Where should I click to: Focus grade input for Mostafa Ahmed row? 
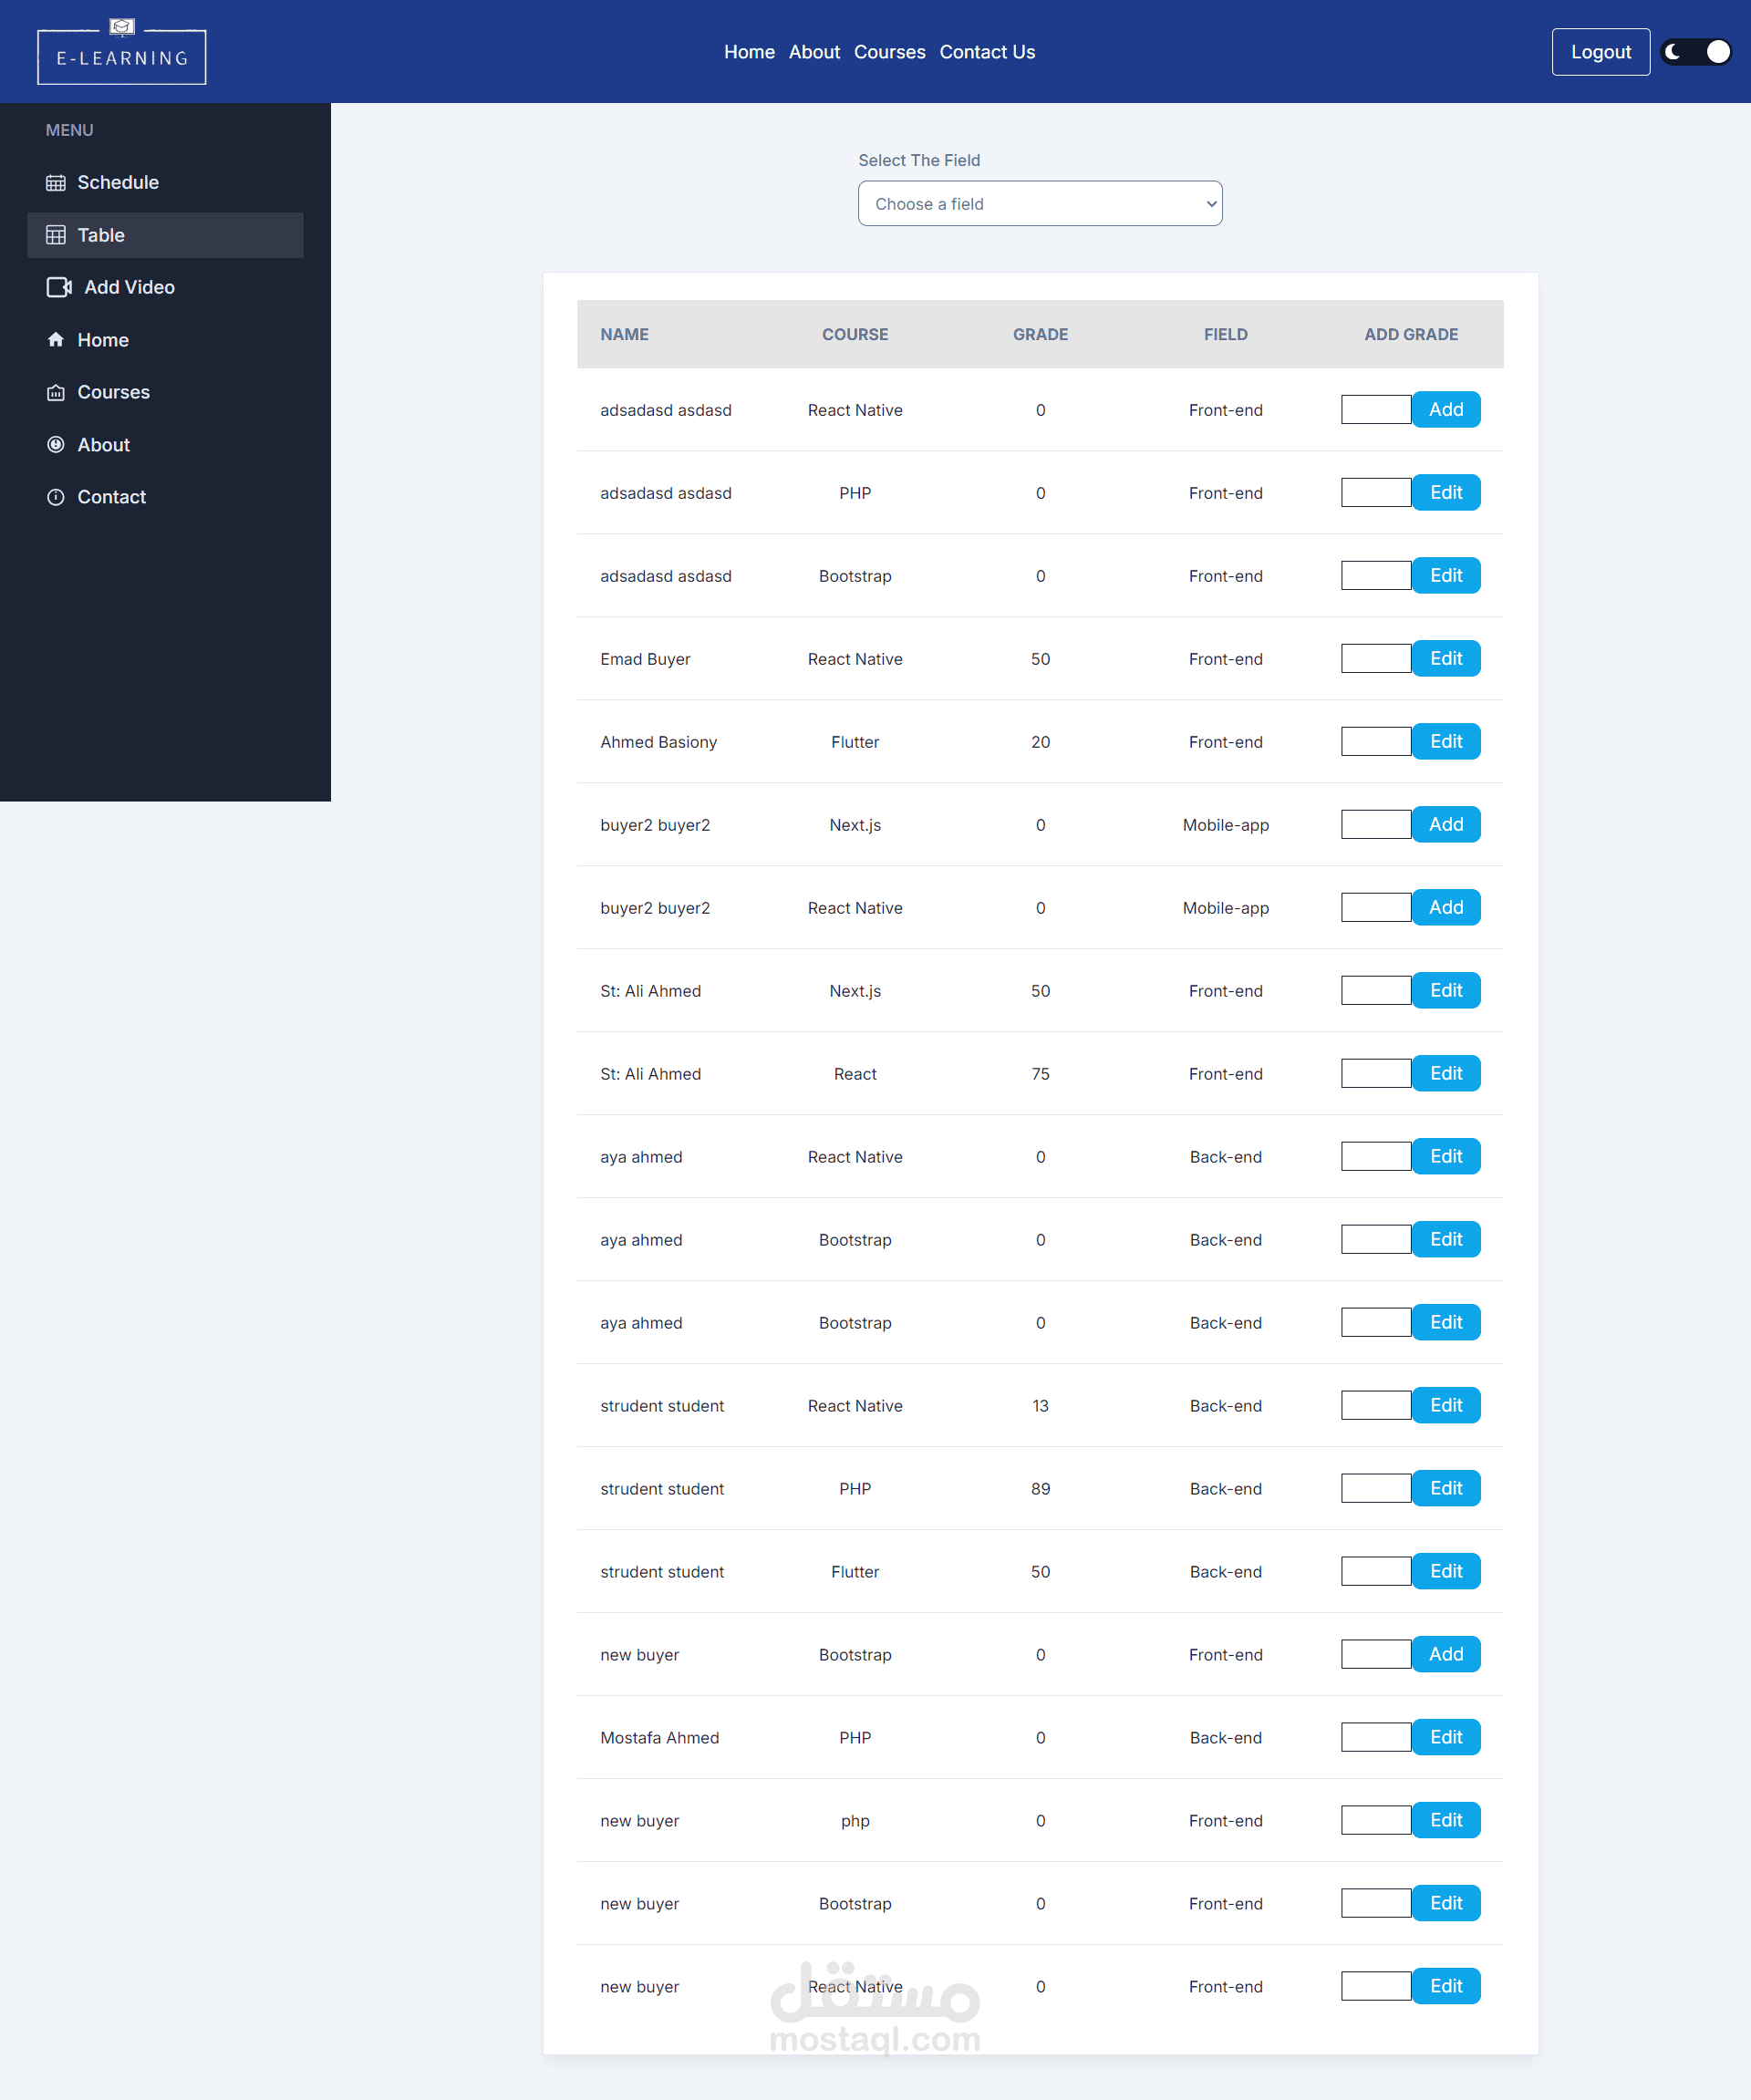[1375, 1738]
